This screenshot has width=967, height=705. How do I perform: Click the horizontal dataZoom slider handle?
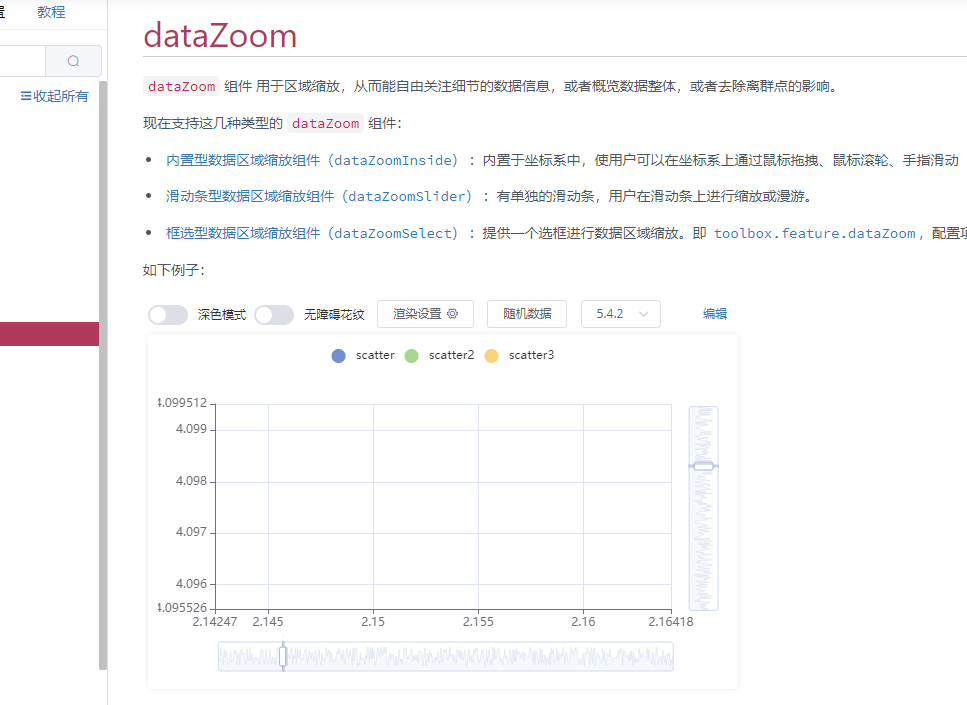click(x=283, y=656)
